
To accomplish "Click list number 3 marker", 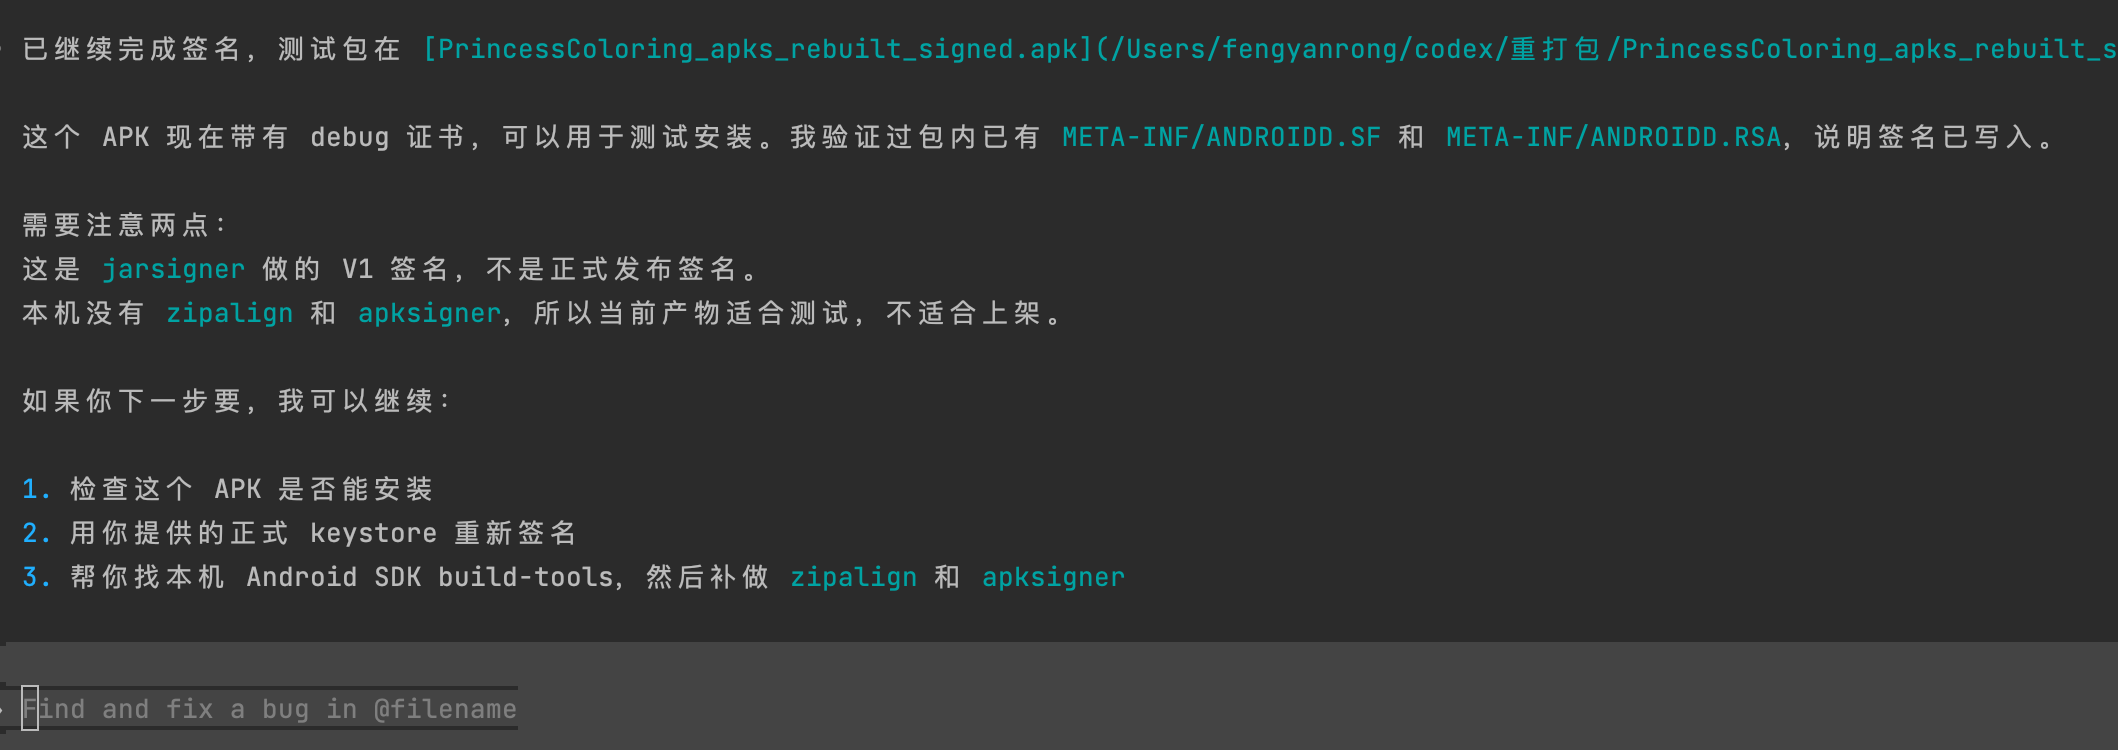I will 35,577.
